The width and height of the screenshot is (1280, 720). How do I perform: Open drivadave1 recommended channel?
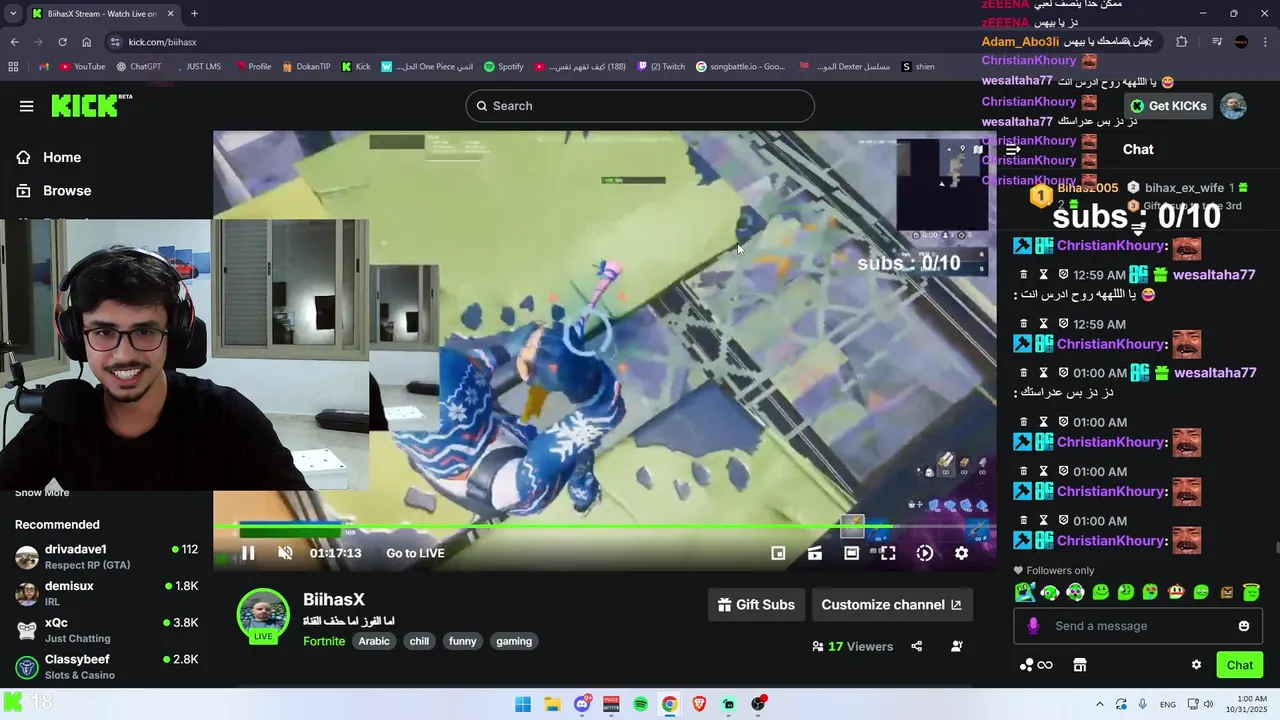coord(106,556)
